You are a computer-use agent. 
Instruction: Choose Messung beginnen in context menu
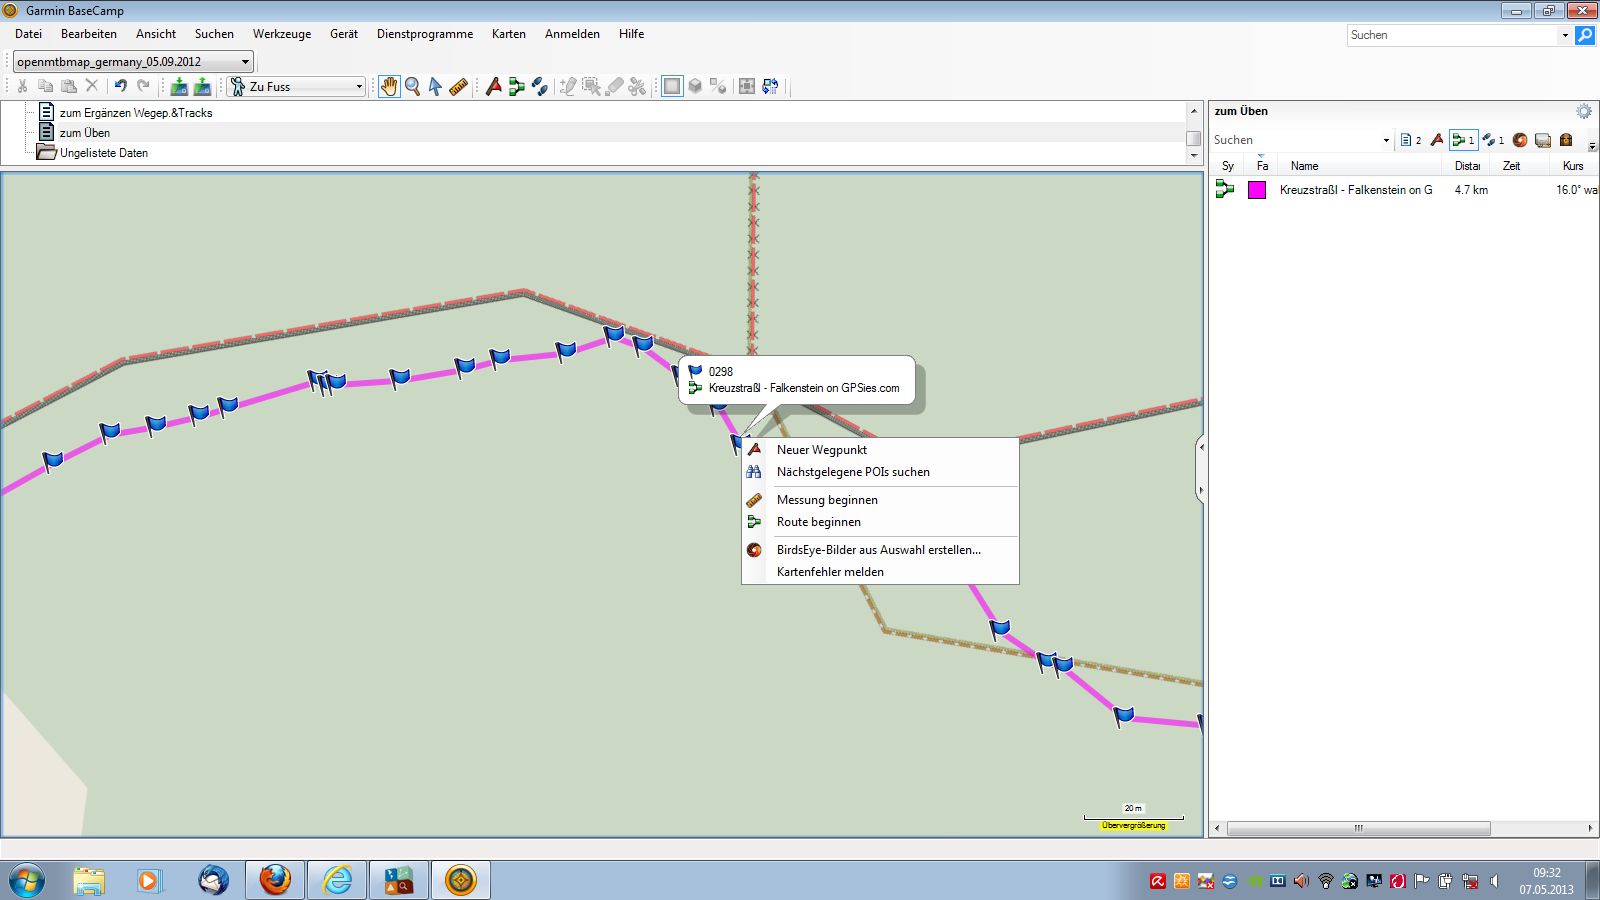(x=880, y=500)
